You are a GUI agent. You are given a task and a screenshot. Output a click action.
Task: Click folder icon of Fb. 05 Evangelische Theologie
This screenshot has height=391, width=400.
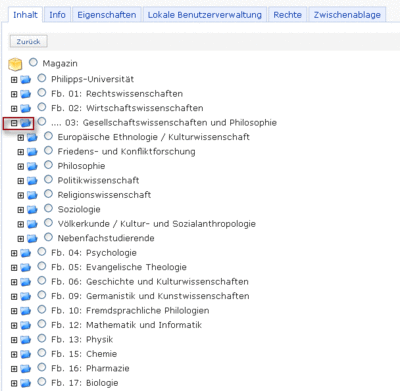(25, 268)
